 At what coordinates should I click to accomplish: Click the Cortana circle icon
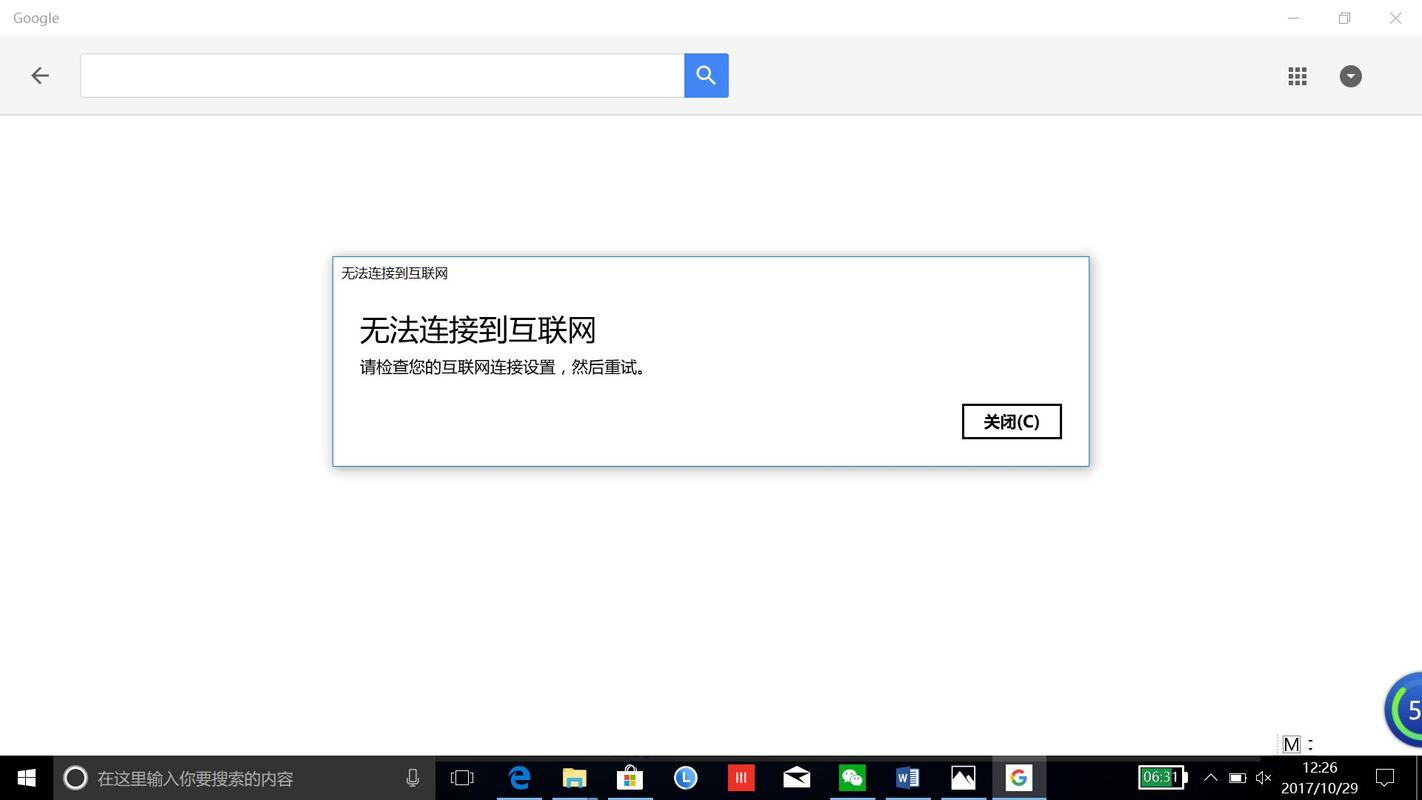click(75, 778)
